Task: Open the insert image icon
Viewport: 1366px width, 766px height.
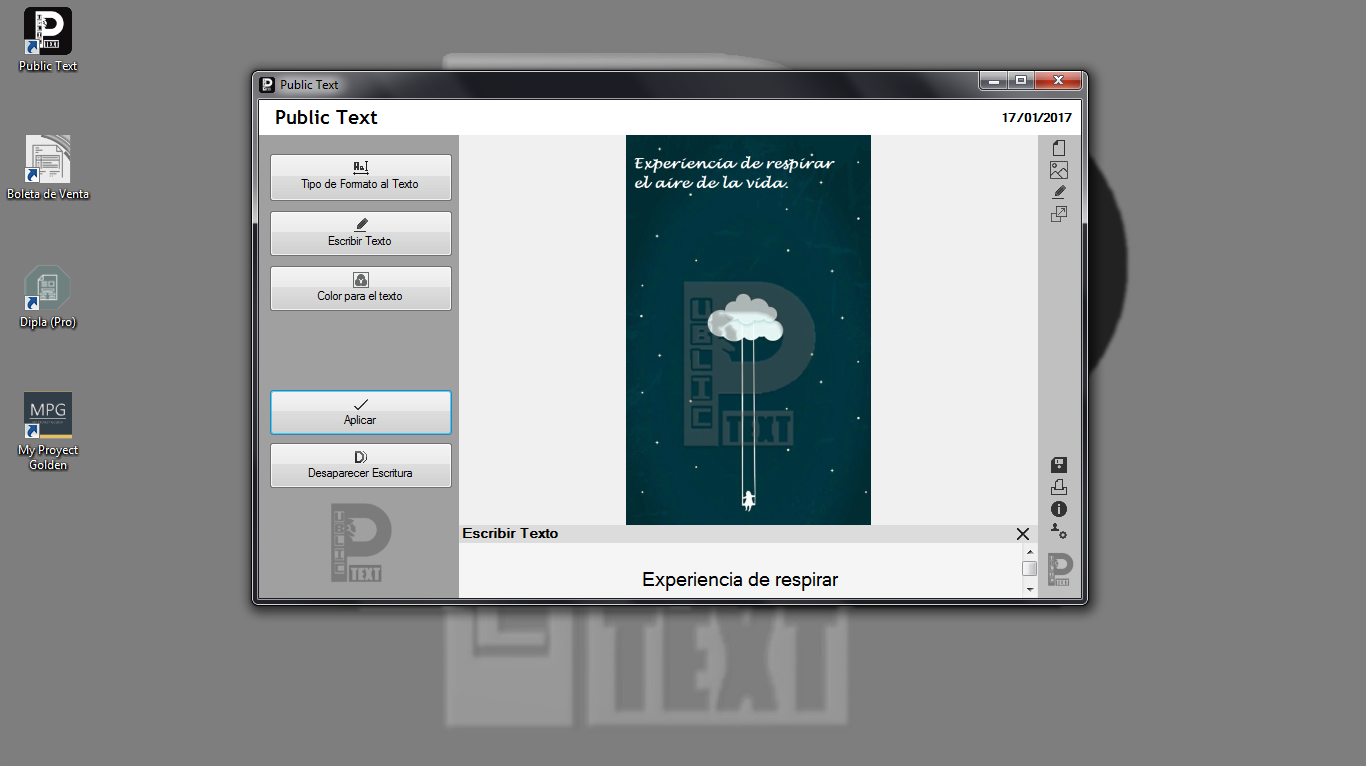Action: pos(1058,170)
